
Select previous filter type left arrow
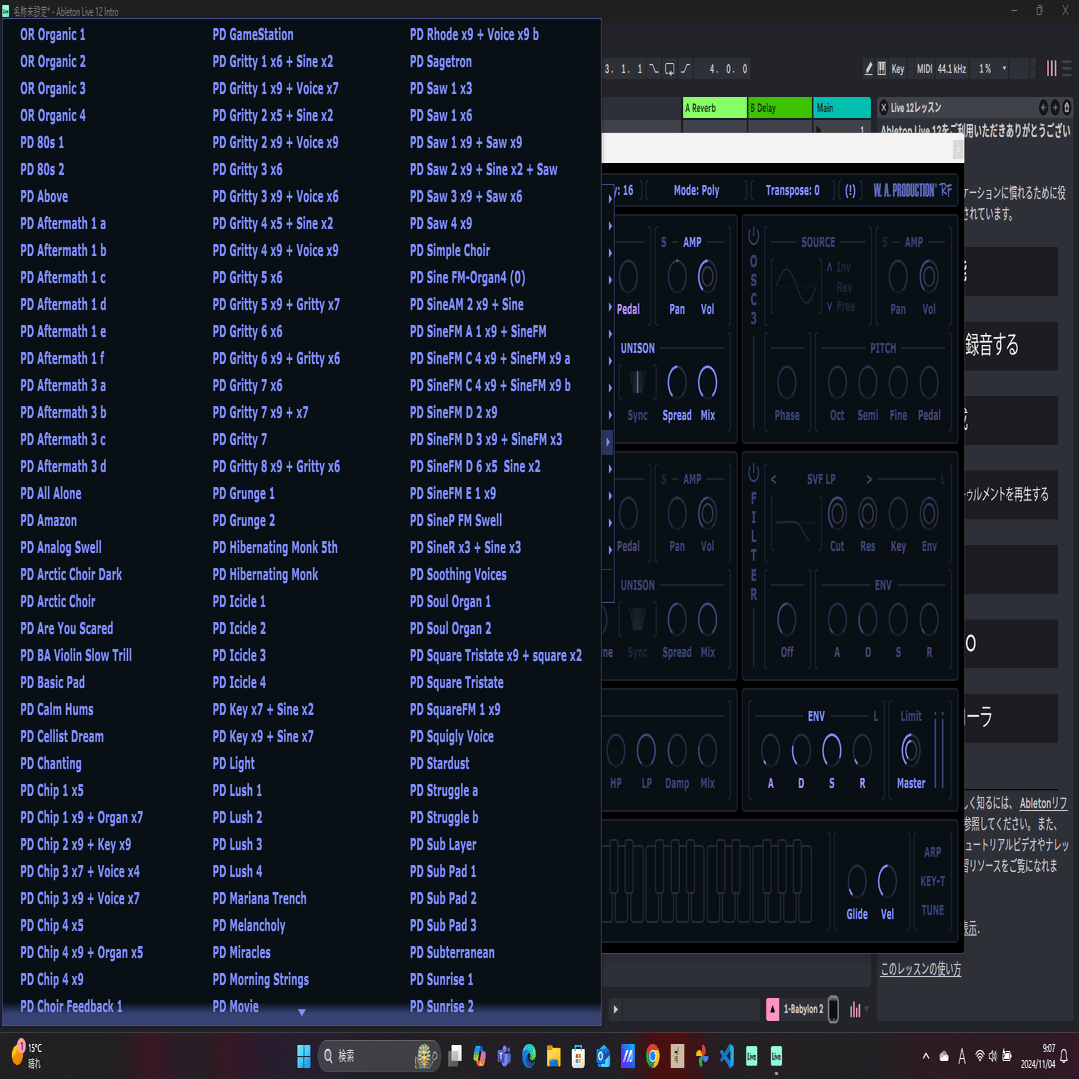(x=773, y=479)
